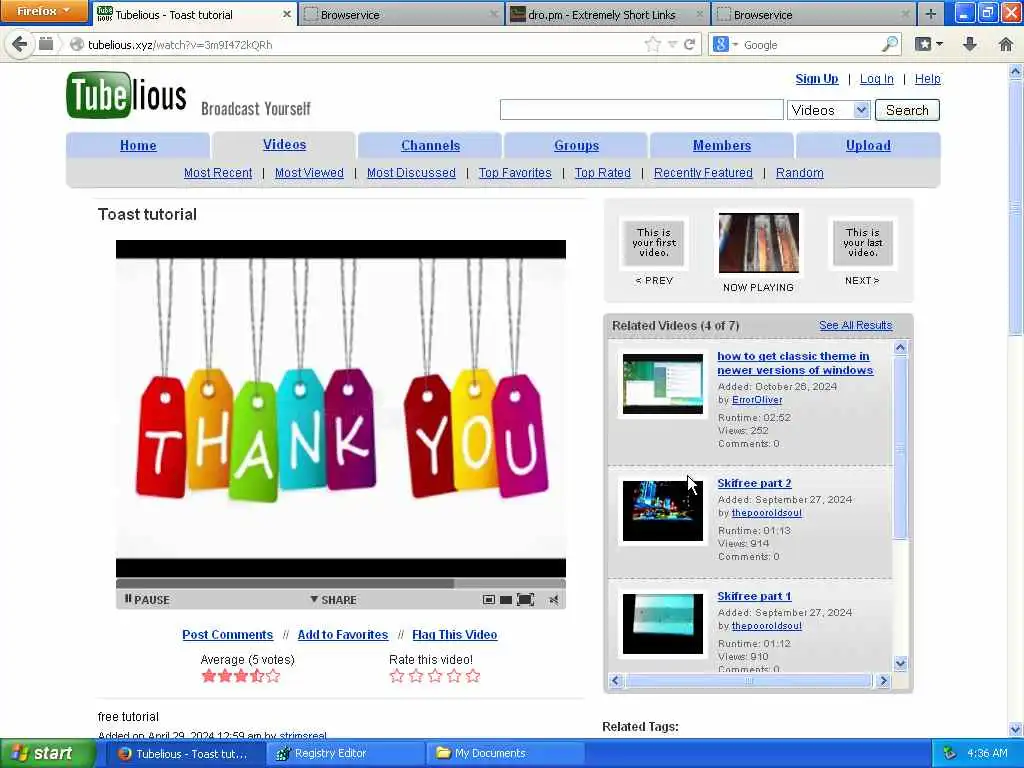Click the related videos right scroll arrow
1024x768 pixels.
point(883,680)
